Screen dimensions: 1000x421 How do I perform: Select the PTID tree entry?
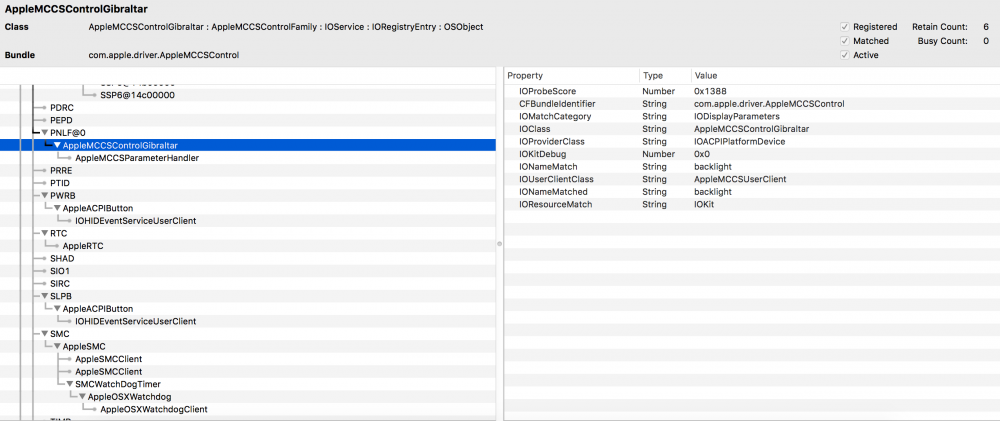coord(60,183)
